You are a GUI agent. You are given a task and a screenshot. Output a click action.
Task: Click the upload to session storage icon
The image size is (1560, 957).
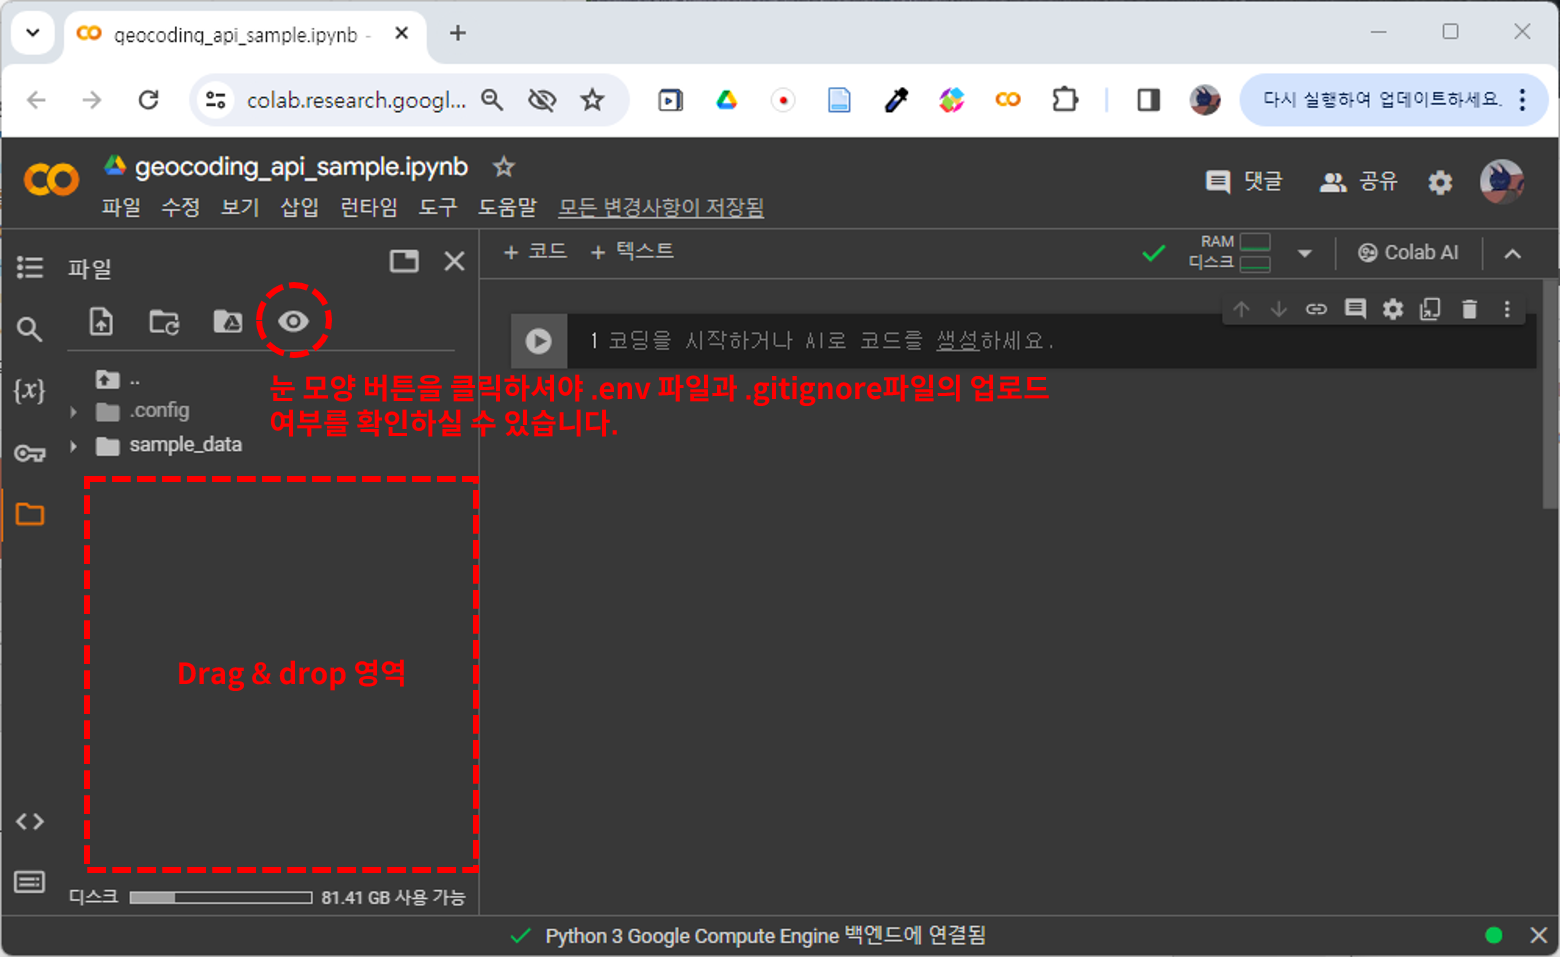tap(101, 322)
